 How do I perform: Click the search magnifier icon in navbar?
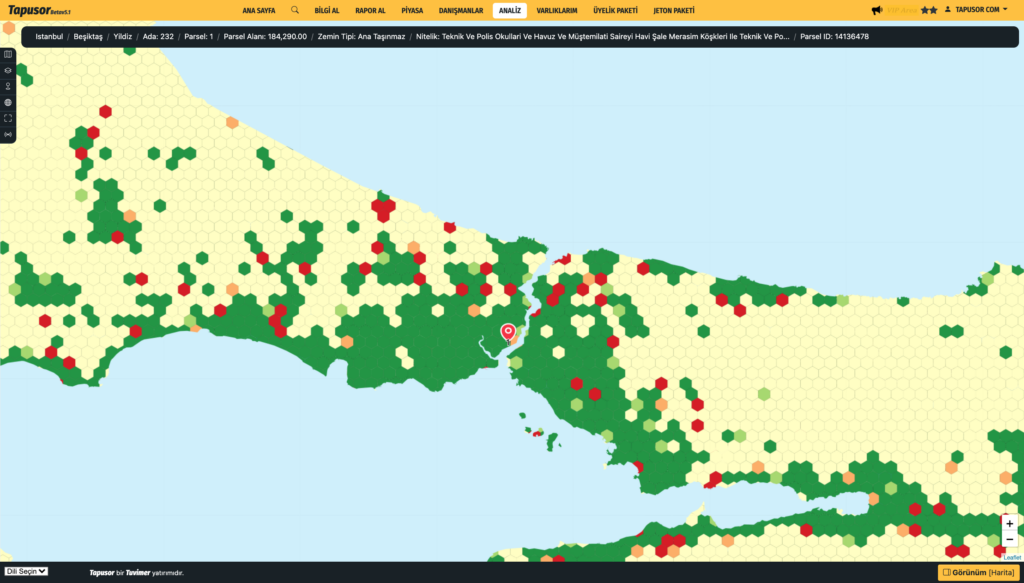295,10
